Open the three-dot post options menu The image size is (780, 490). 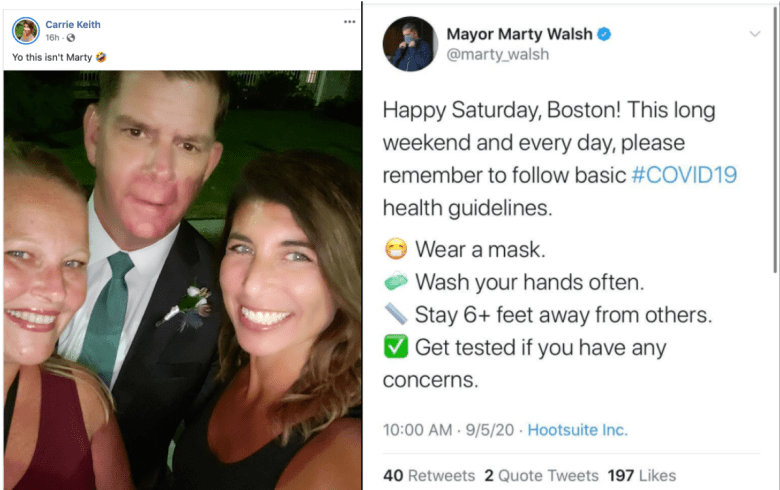point(349,22)
